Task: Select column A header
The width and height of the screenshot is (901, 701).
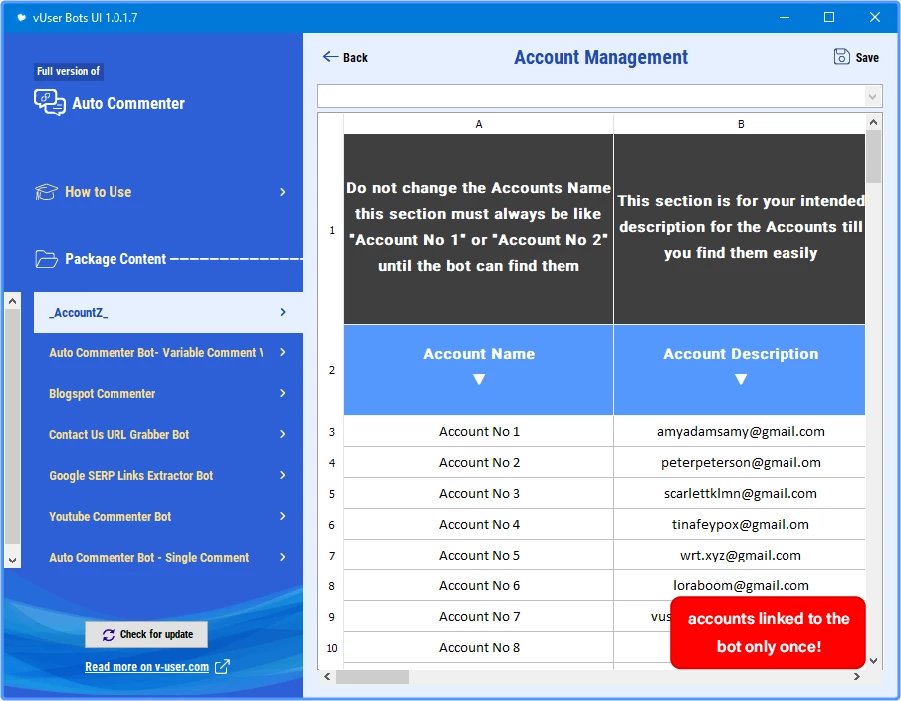Action: pyautogui.click(x=479, y=124)
